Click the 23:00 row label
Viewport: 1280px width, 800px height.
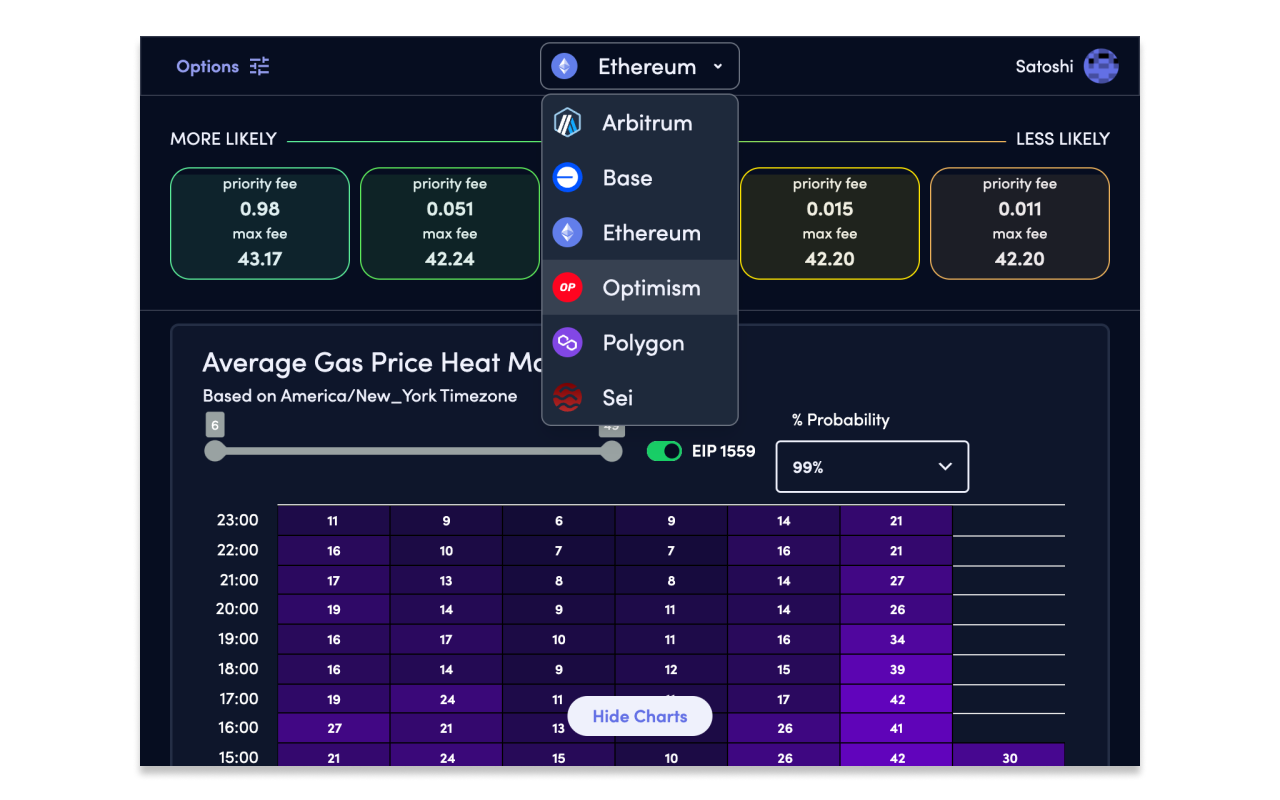tap(238, 520)
